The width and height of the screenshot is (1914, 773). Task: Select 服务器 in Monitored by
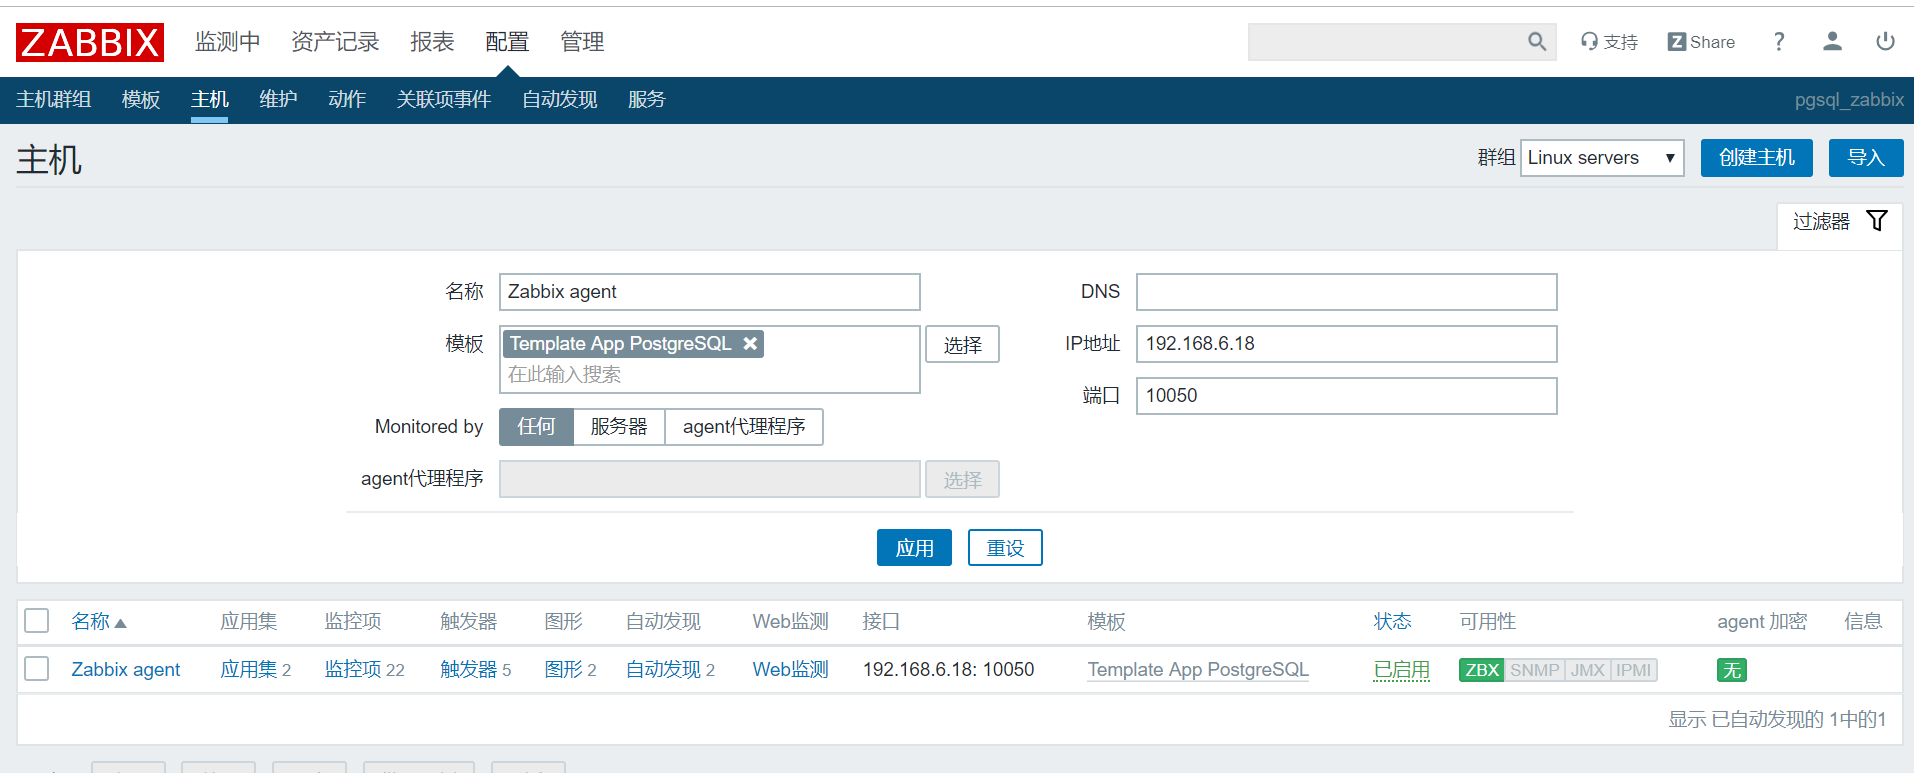[619, 427]
